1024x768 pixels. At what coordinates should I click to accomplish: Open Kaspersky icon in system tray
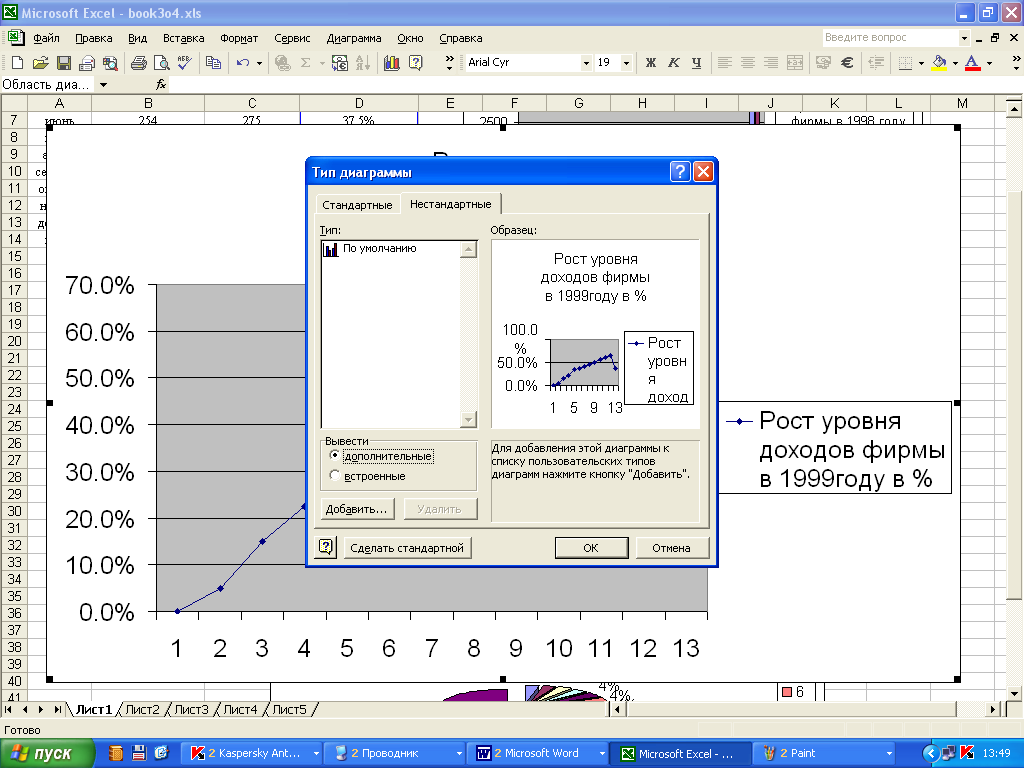tap(968, 753)
